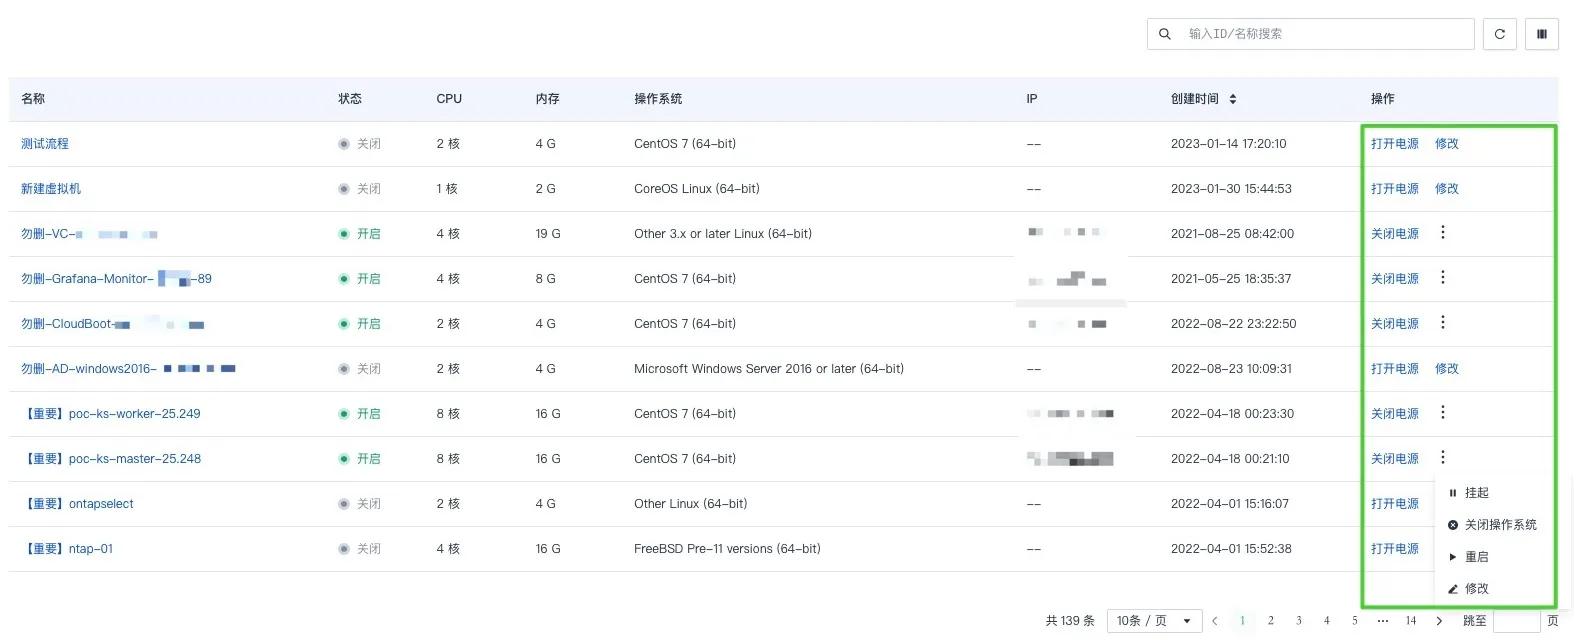Jump to page 14 in pagination

click(x=1410, y=621)
